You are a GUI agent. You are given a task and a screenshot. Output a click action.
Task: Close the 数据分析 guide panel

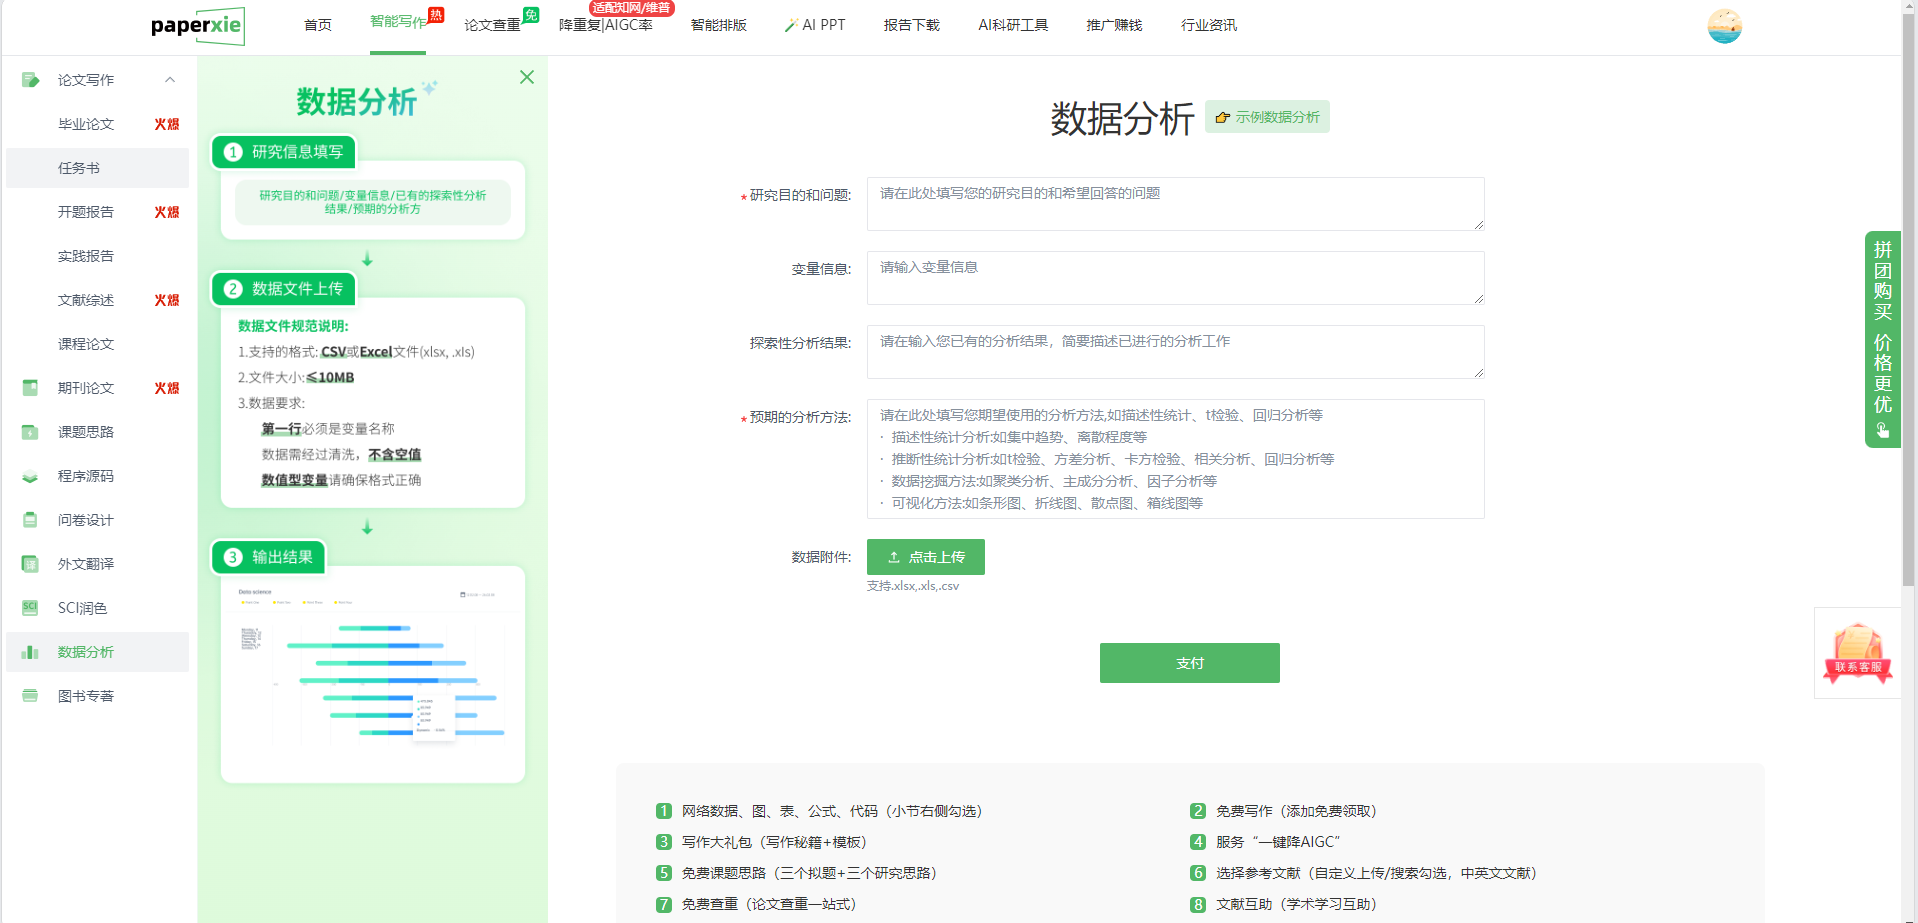point(527,78)
